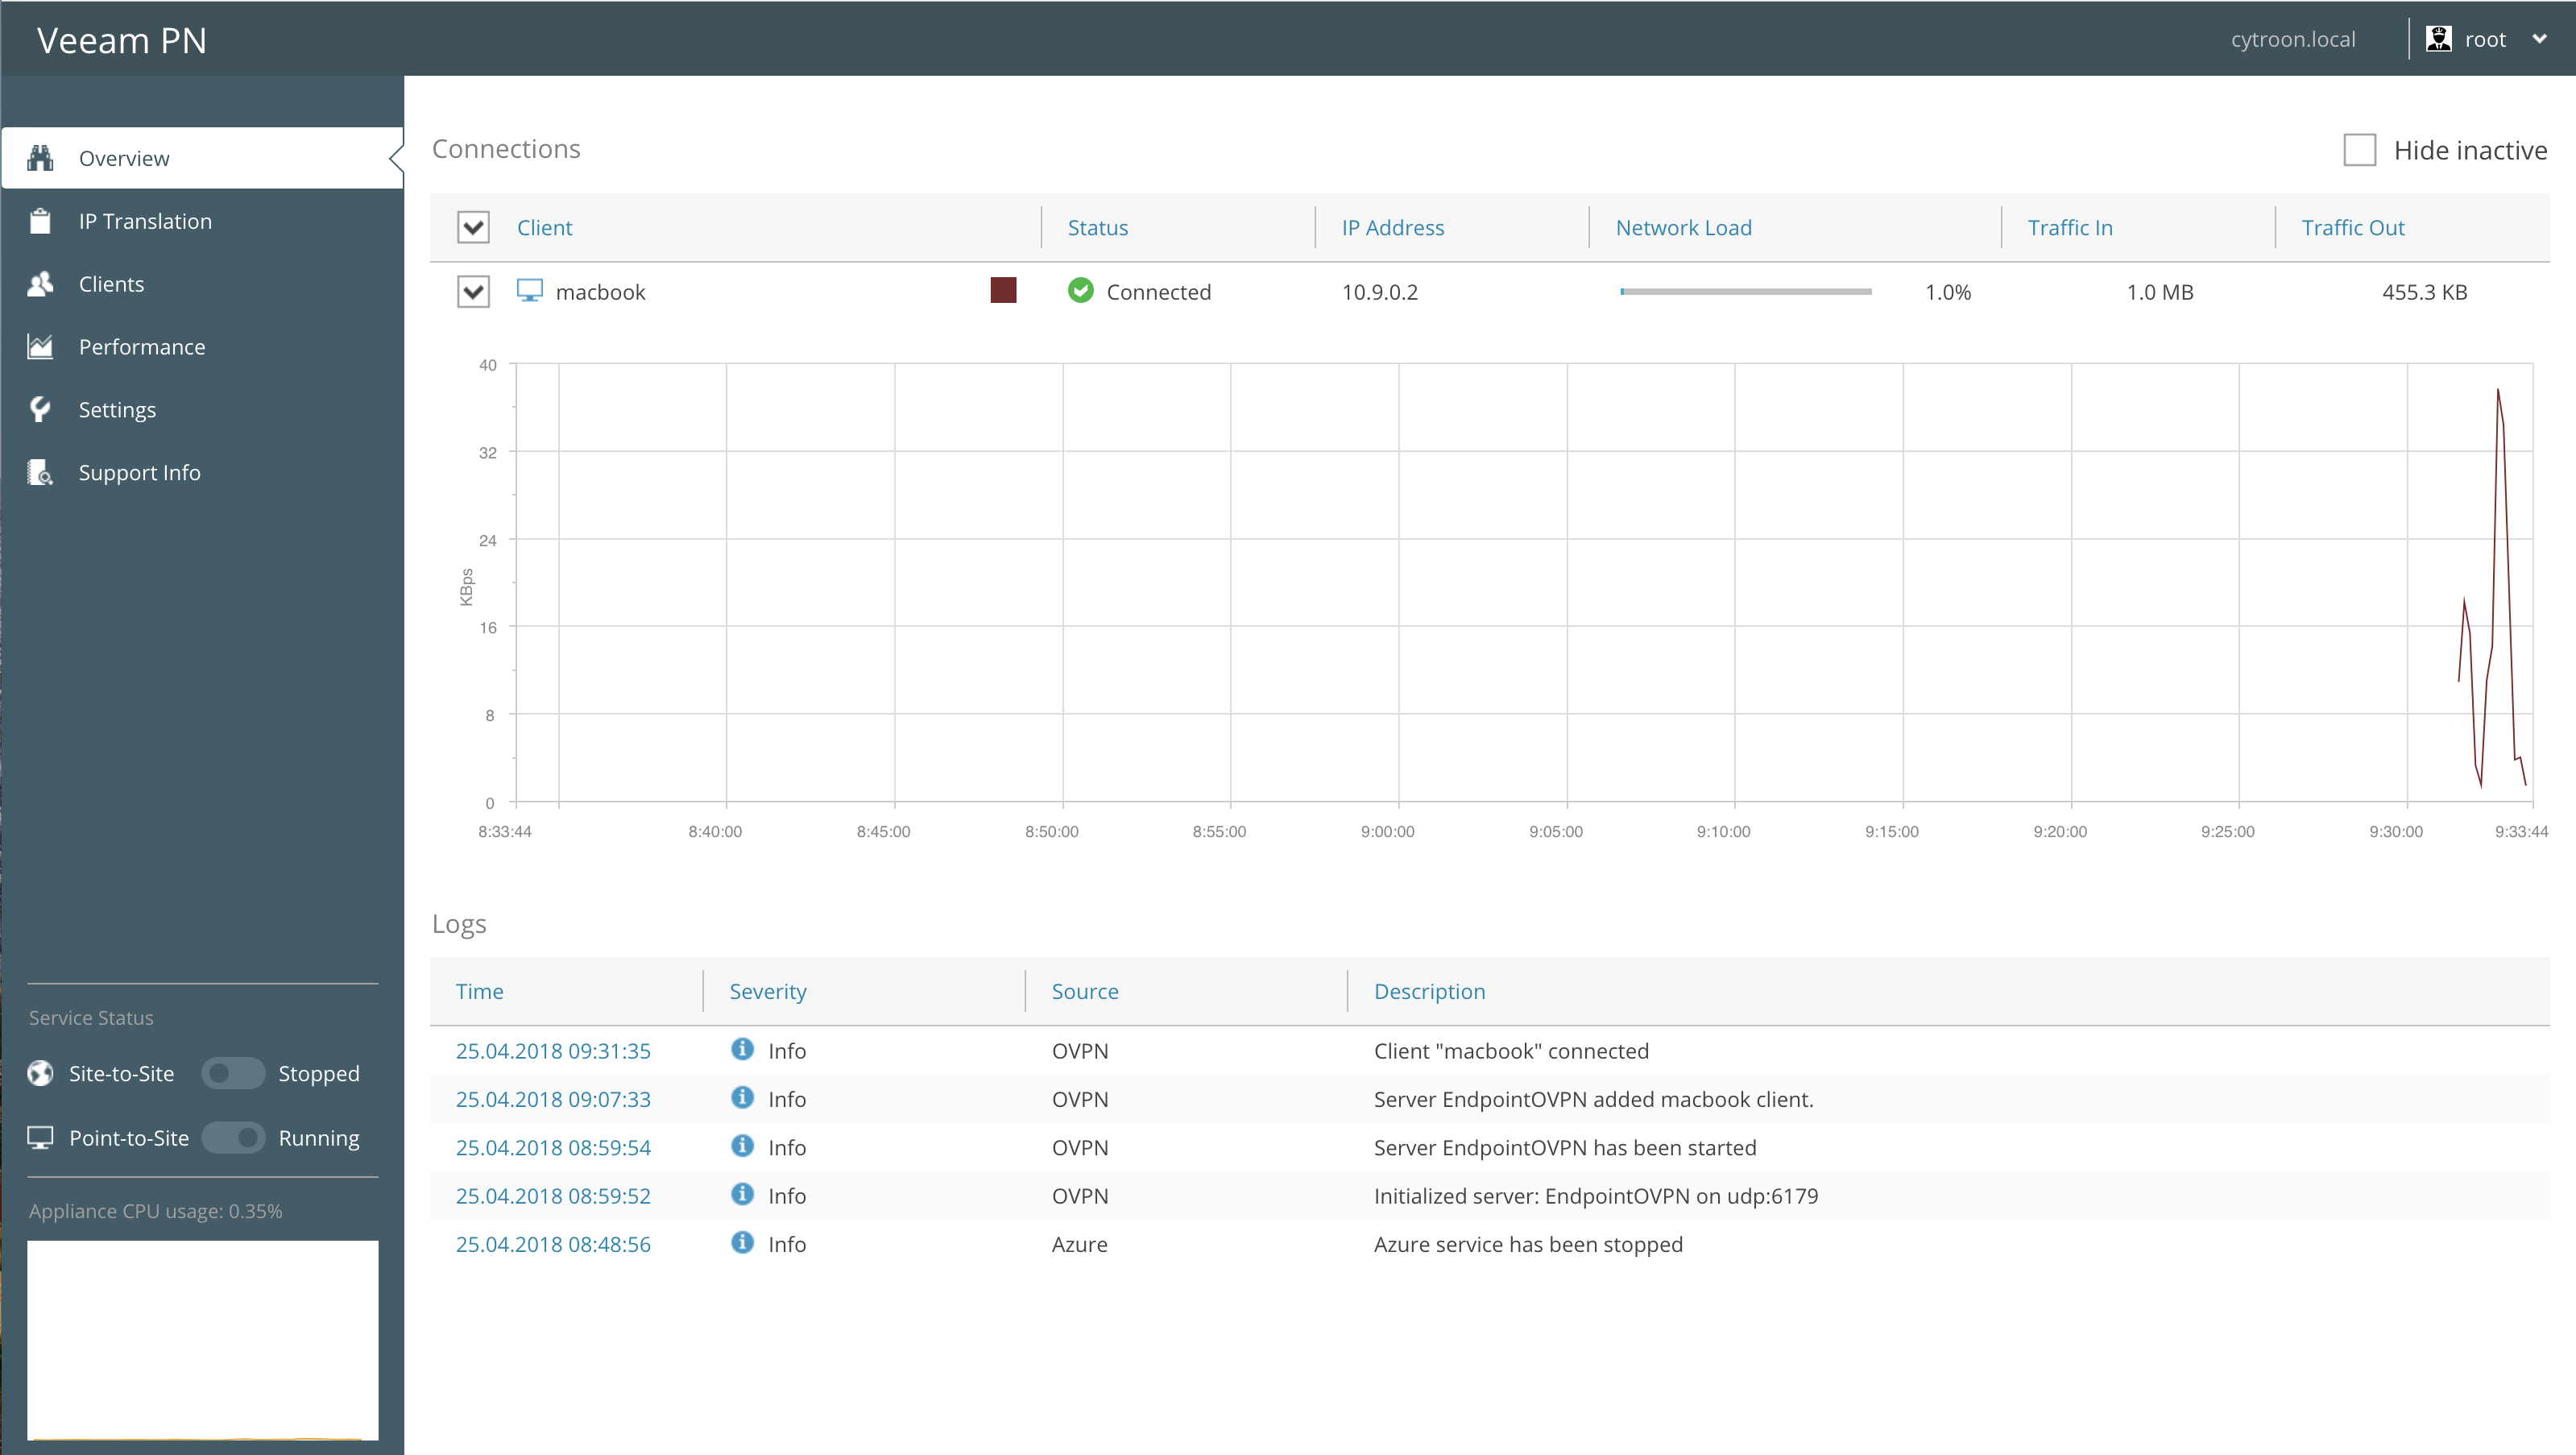Image resolution: width=2576 pixels, height=1455 pixels.
Task: Click the 455.3 KB Traffic Out value
Action: click(x=2424, y=292)
